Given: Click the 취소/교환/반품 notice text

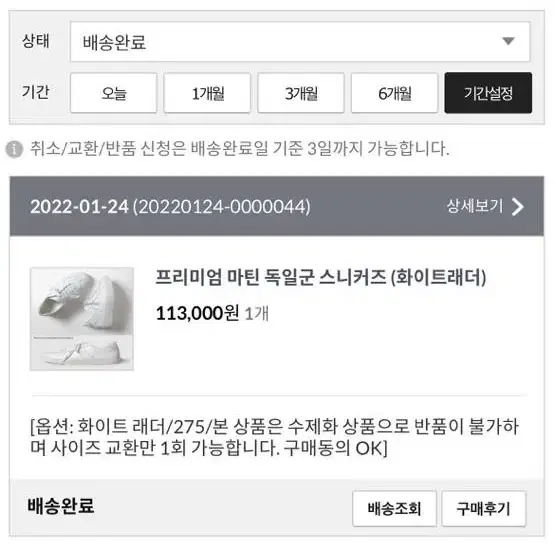Looking at the screenshot, I should (240, 149).
